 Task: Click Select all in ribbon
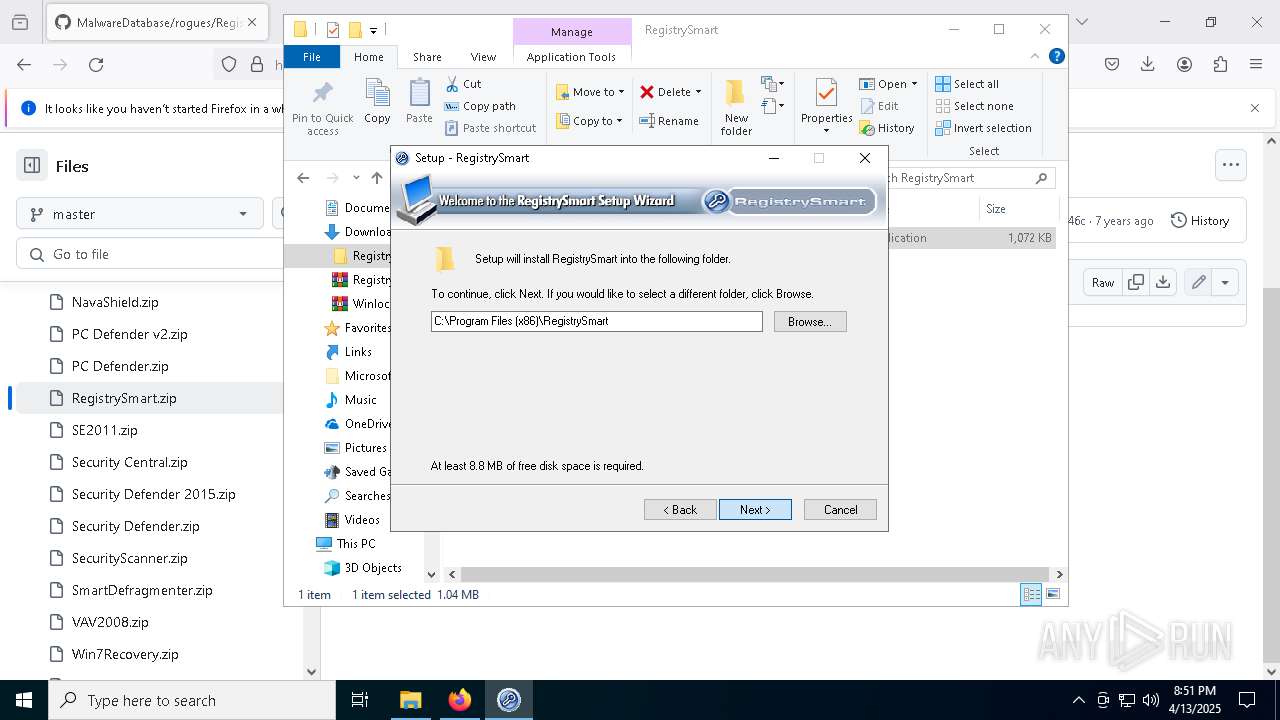967,84
